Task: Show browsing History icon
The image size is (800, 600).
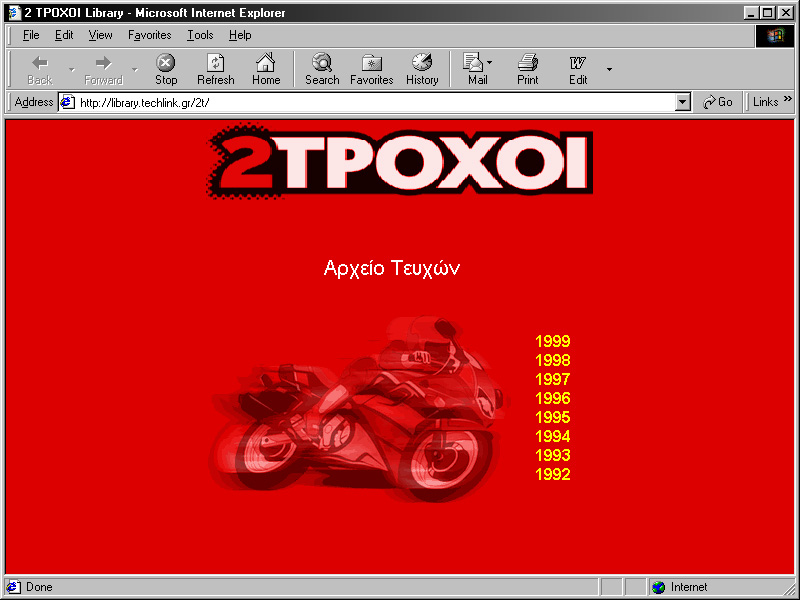Action: pyautogui.click(x=422, y=62)
